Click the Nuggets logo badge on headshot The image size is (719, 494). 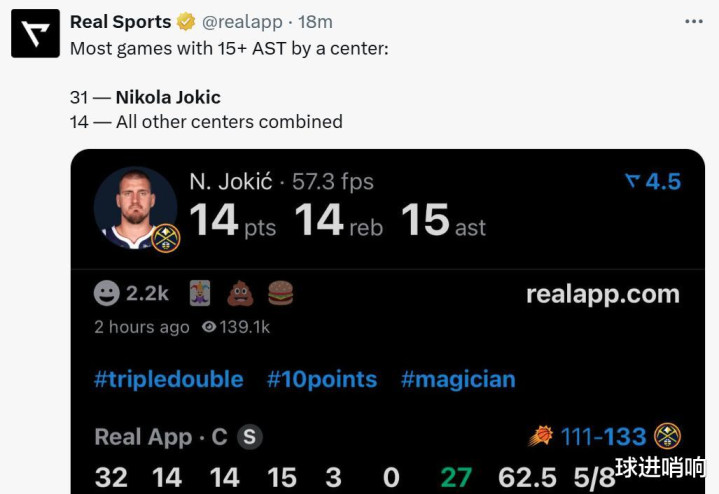pyautogui.click(x=165, y=238)
